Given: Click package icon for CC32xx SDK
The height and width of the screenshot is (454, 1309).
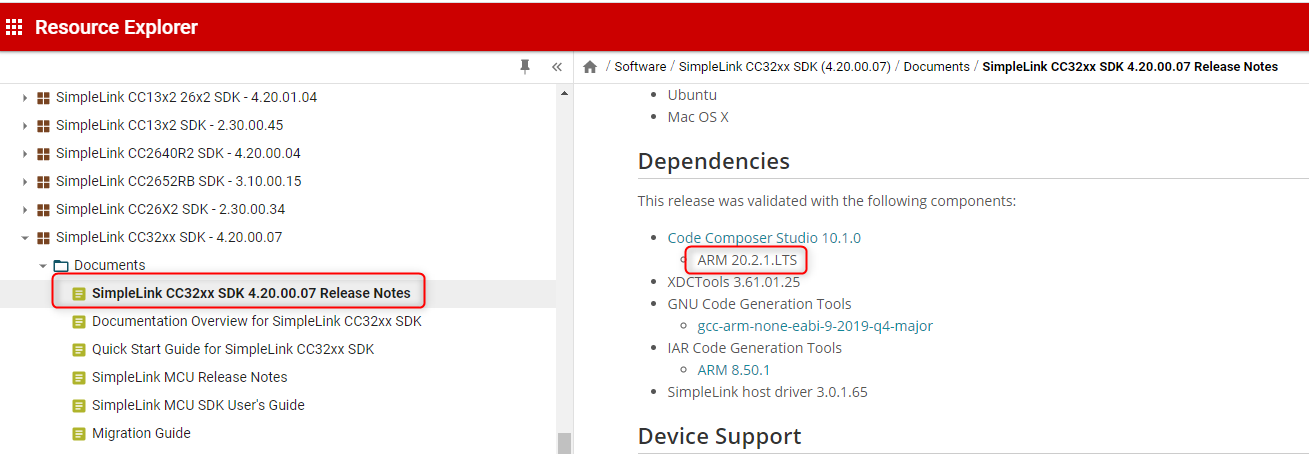Looking at the screenshot, I should pos(43,238).
